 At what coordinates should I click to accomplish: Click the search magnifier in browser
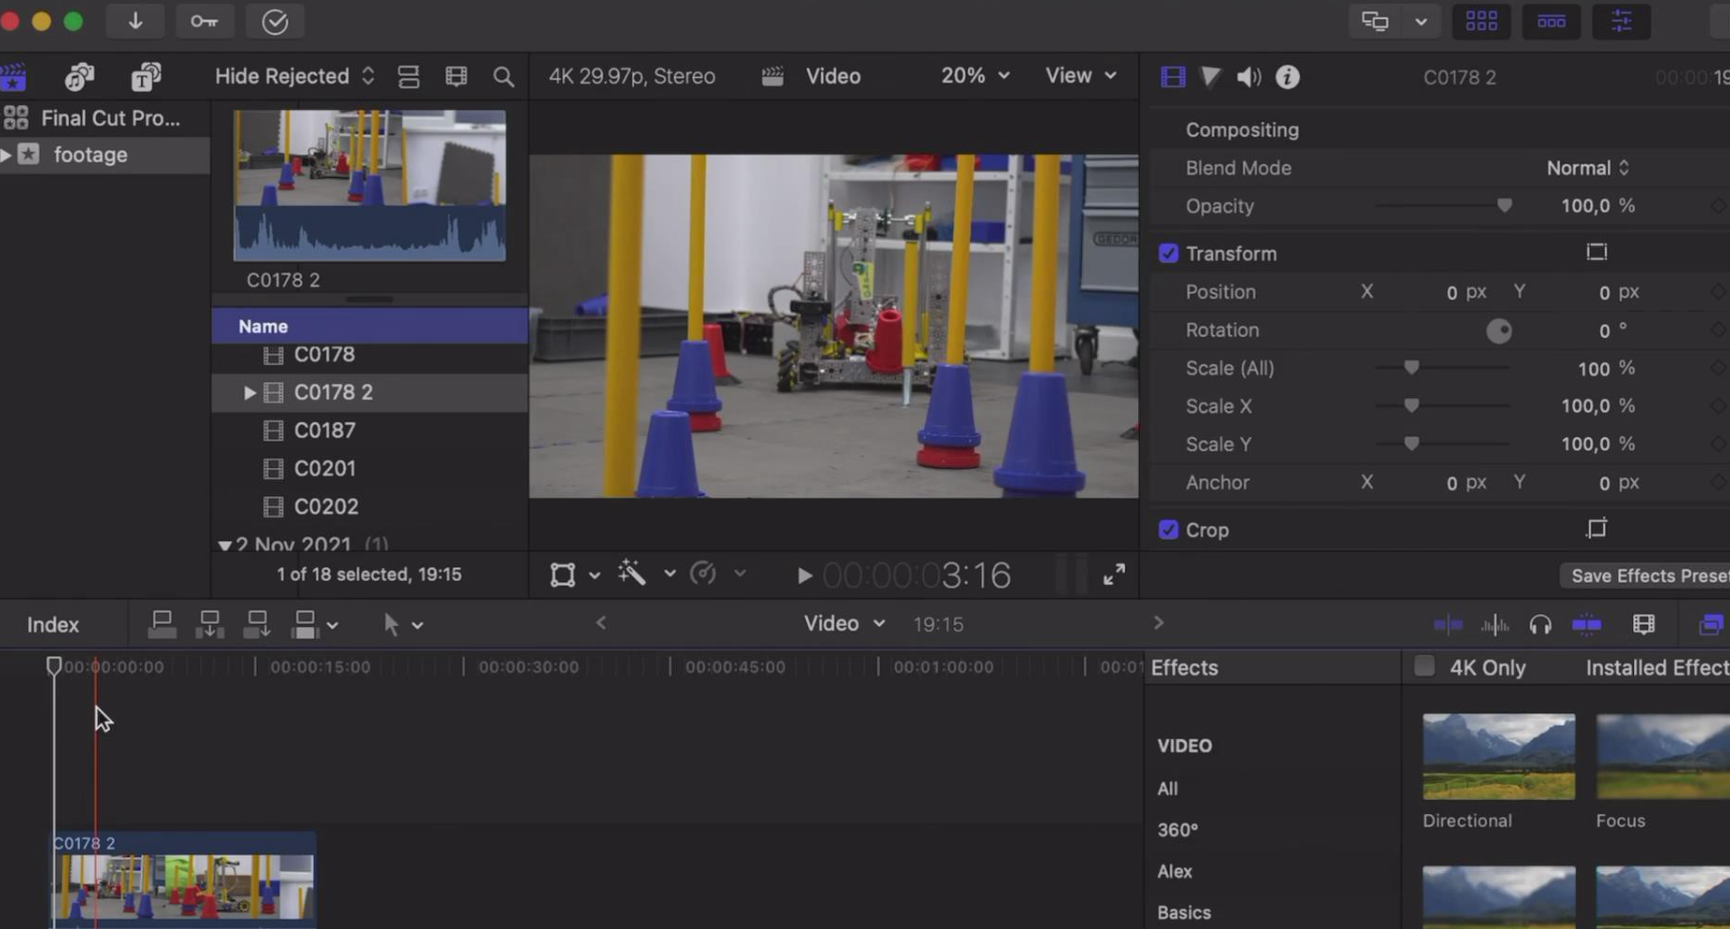[503, 77]
